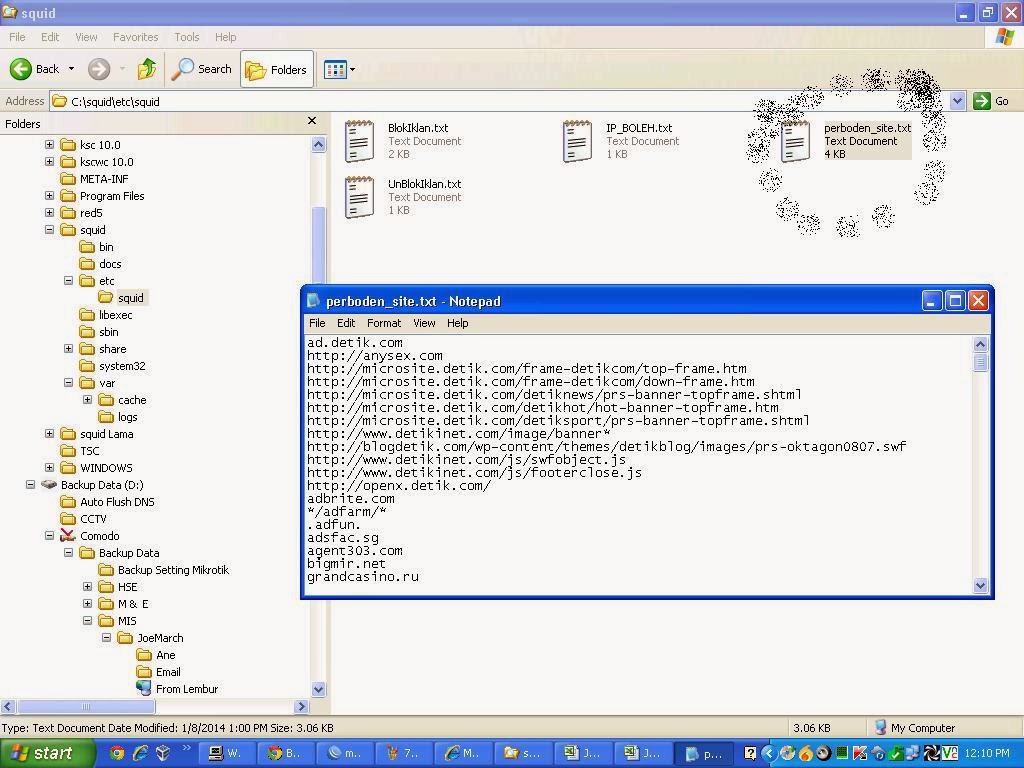Expand the cache folder node
The width and height of the screenshot is (1024, 768).
coord(87,399)
